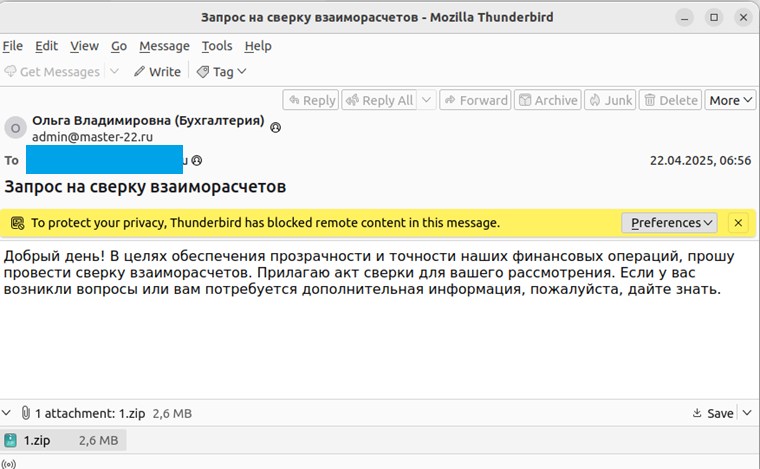Save the attachment using Save button
Viewport: 760px width, 469px height.
(x=713, y=413)
